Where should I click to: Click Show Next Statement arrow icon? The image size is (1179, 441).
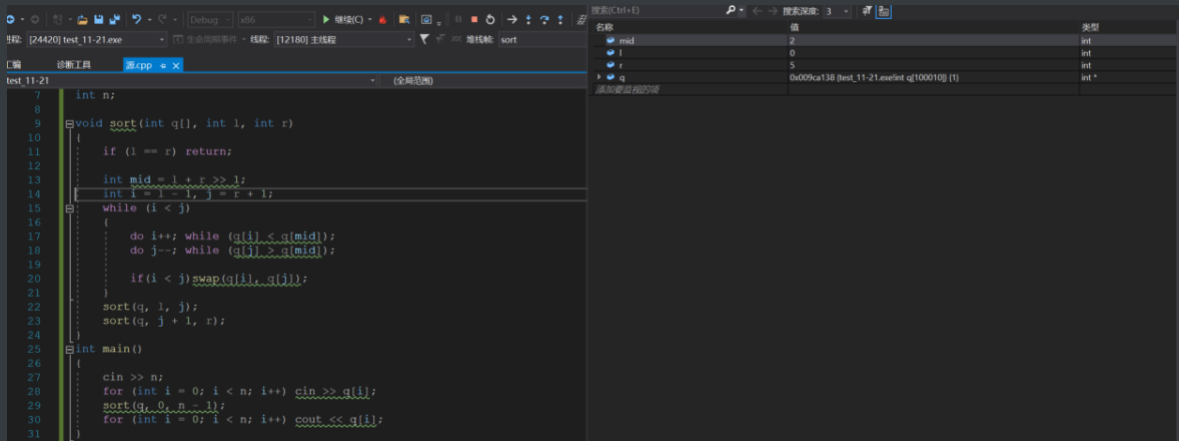click(x=512, y=19)
